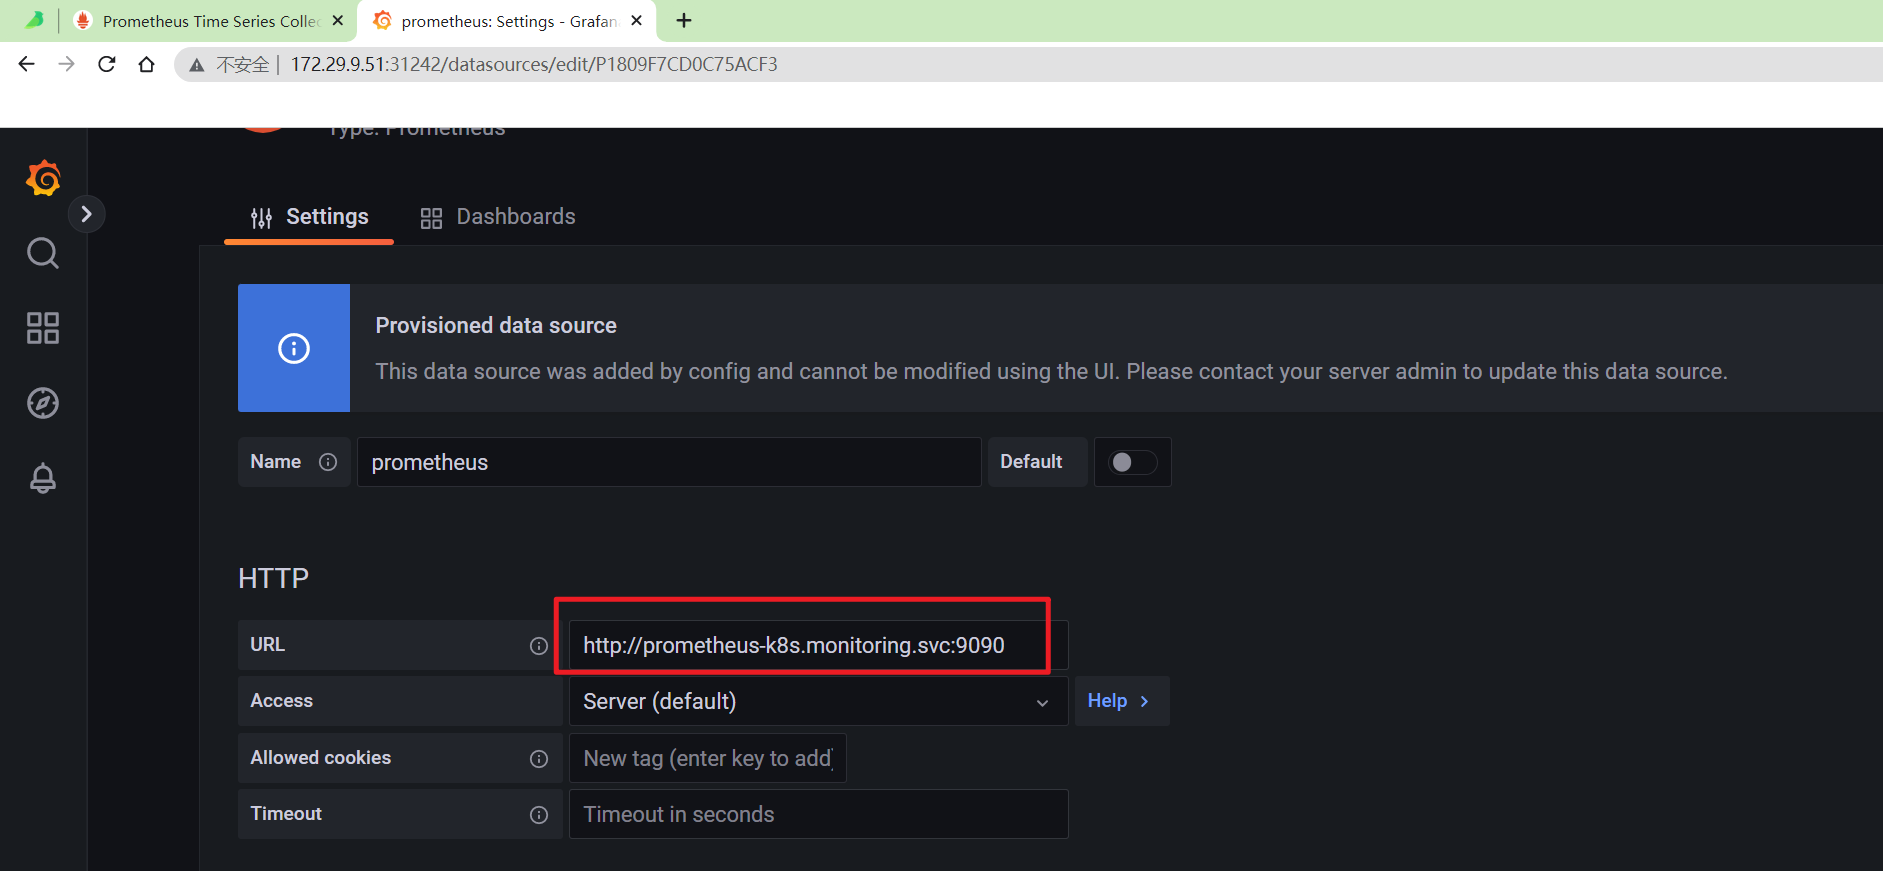Image resolution: width=1883 pixels, height=871 pixels.
Task: Open the Grafana home logo
Action: (x=43, y=178)
